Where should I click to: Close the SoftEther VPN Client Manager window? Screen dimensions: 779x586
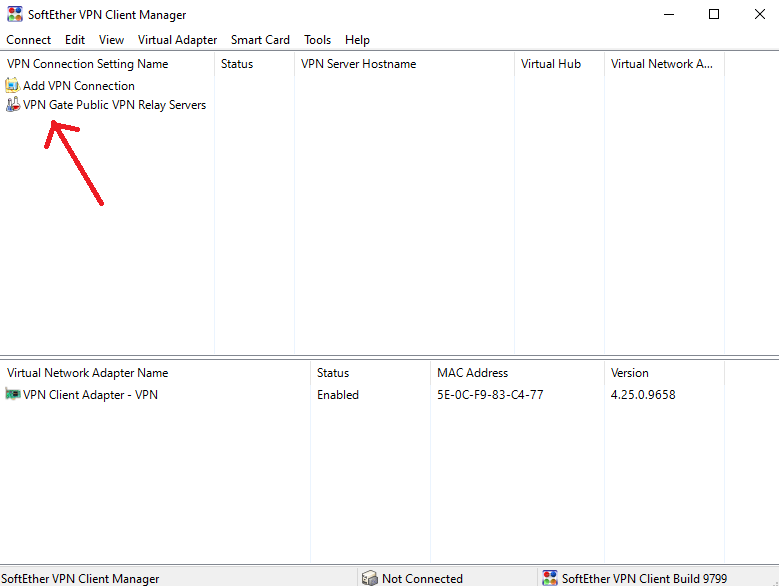760,14
